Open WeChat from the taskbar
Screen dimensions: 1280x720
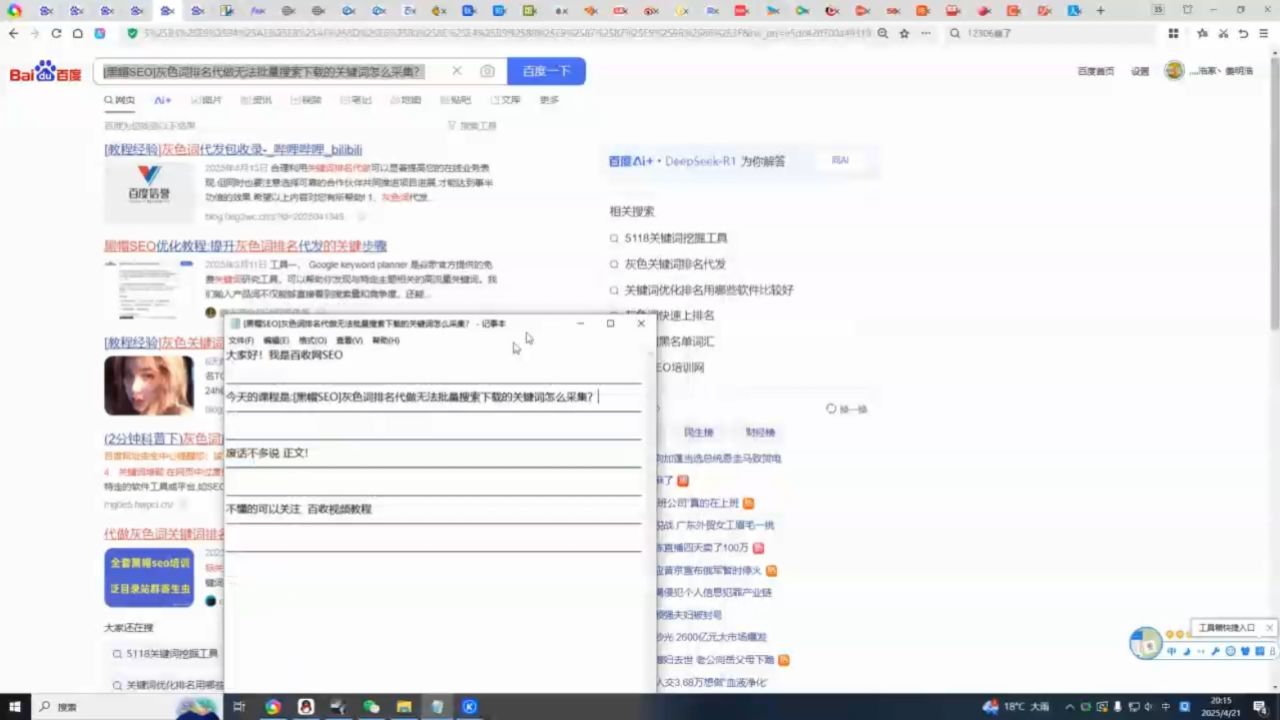pyautogui.click(x=371, y=707)
